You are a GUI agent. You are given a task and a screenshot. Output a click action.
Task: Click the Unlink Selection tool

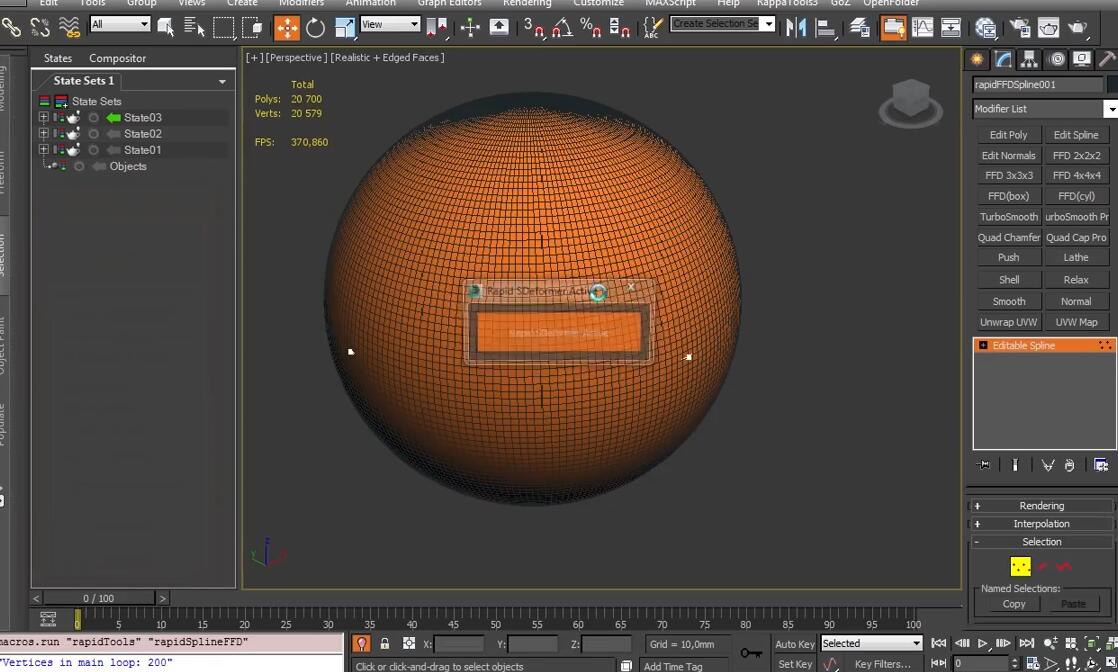39,27
